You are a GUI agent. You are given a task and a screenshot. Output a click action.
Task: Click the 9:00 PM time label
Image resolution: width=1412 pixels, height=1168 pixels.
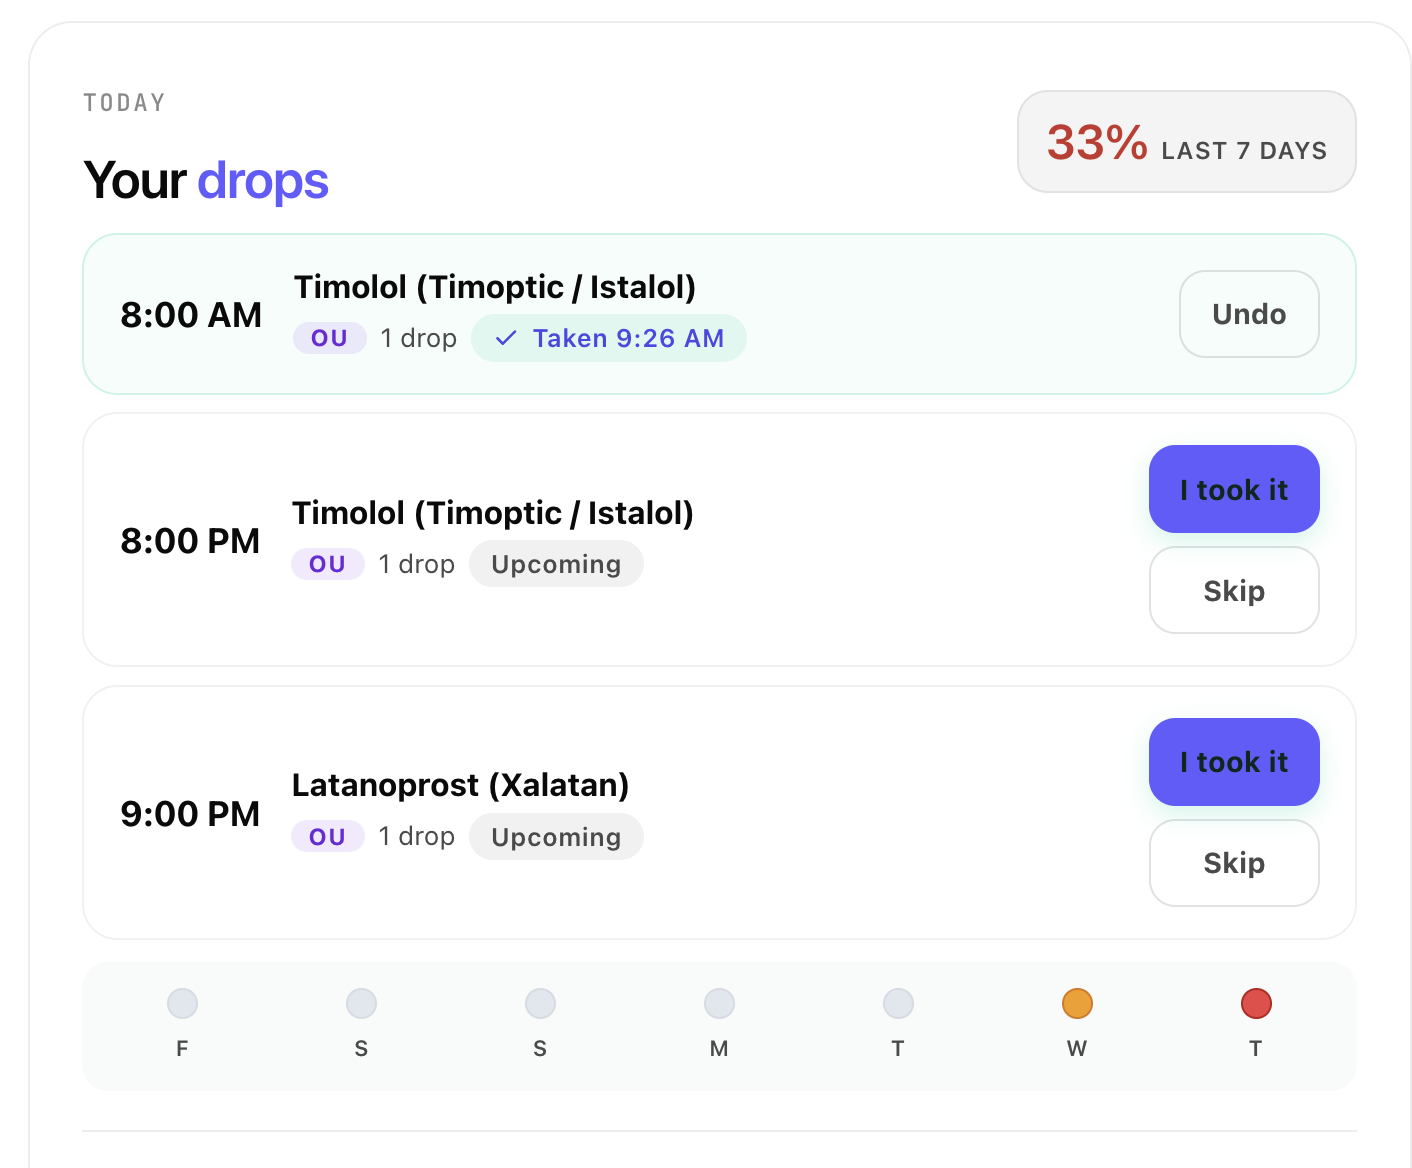(x=190, y=814)
